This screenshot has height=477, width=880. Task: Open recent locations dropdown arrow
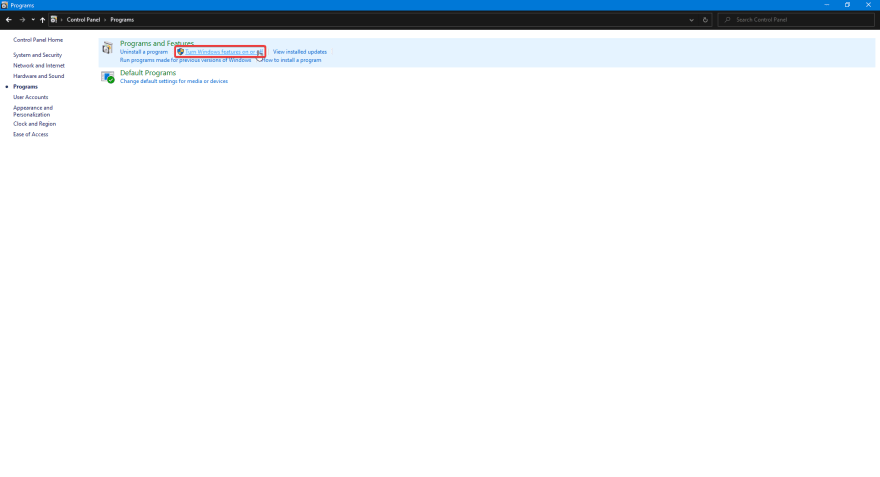[x=33, y=20]
